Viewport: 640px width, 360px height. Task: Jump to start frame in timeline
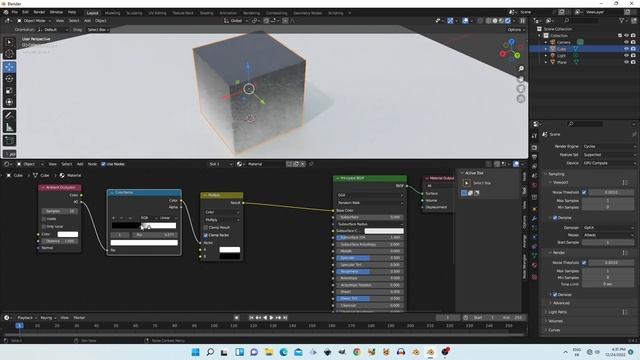pos(251,318)
